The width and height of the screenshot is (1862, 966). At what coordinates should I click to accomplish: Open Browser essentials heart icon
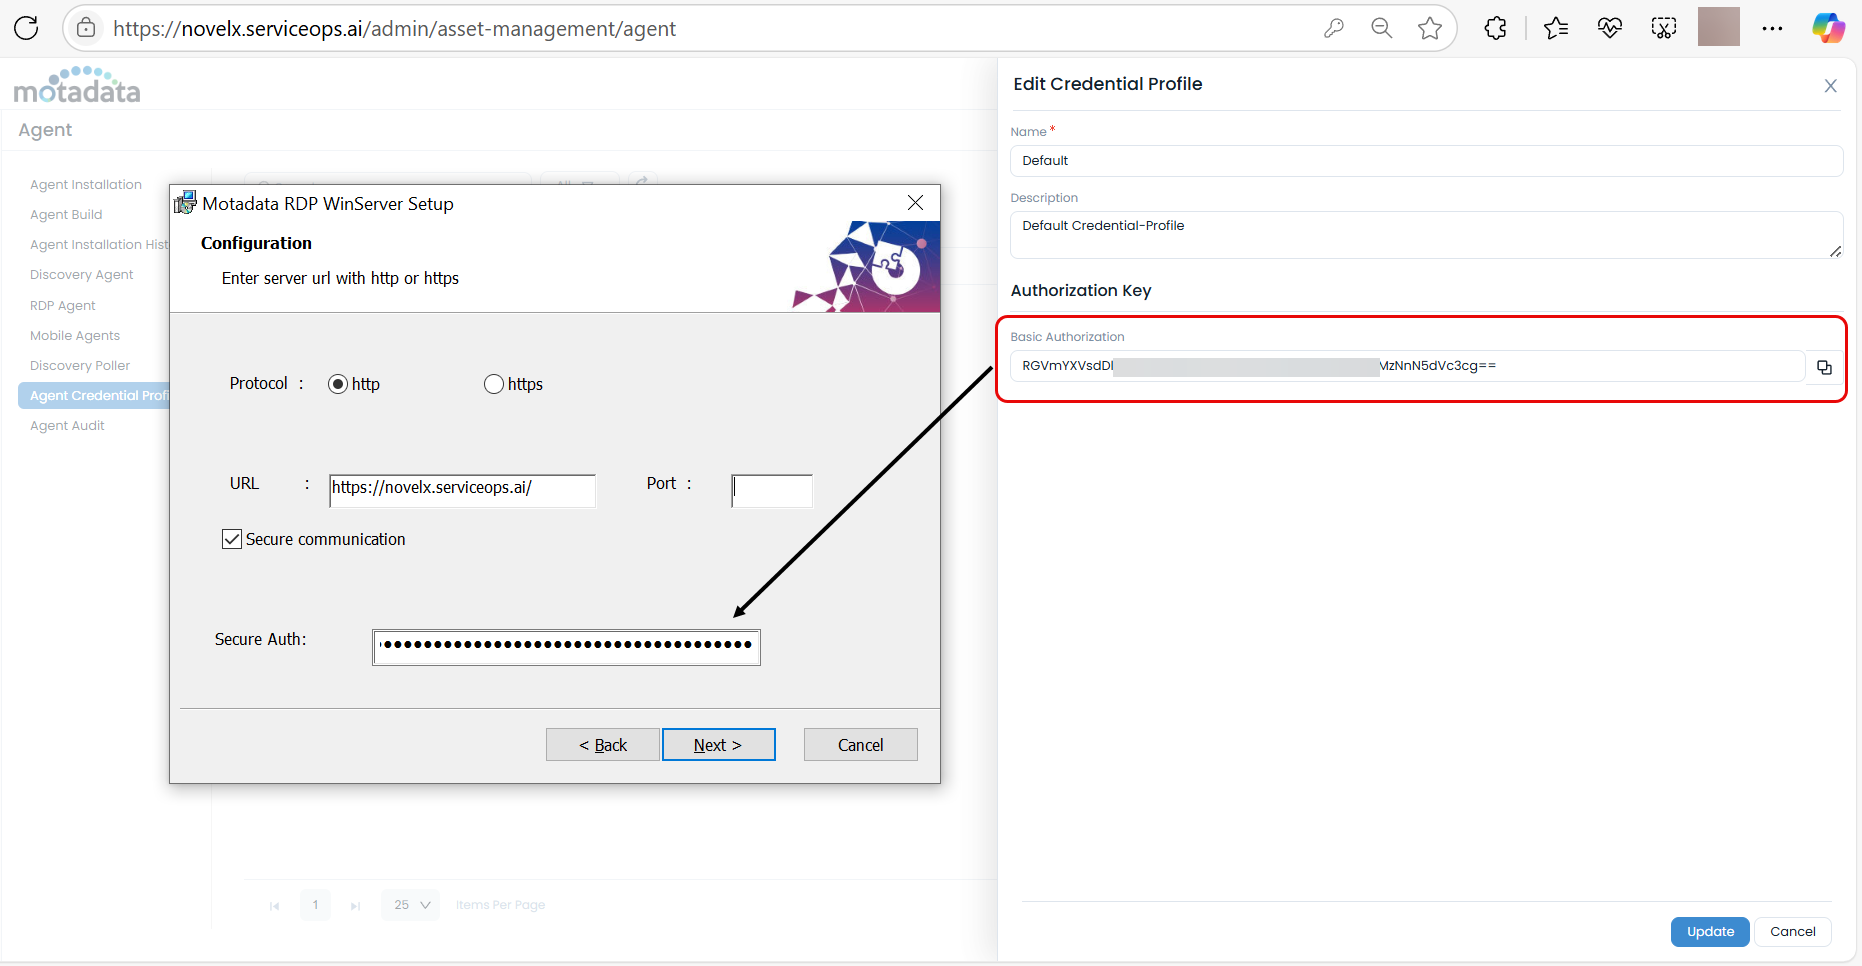[1610, 28]
